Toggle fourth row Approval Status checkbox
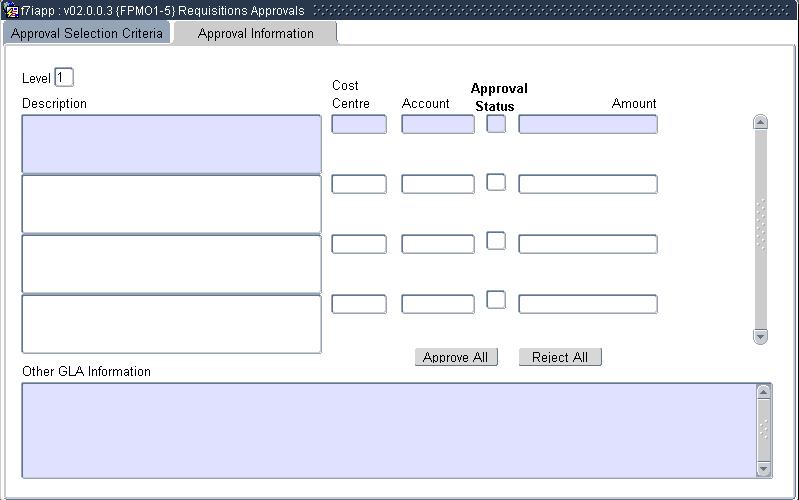Viewport: 799px width, 500px height. pos(496,300)
